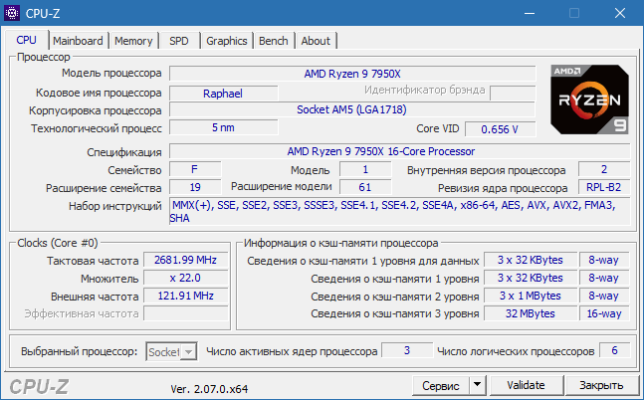Viewport: 644px width, 400px height.
Task: Click the version text Ver. 2.07.0.x64
Action: coord(209,389)
